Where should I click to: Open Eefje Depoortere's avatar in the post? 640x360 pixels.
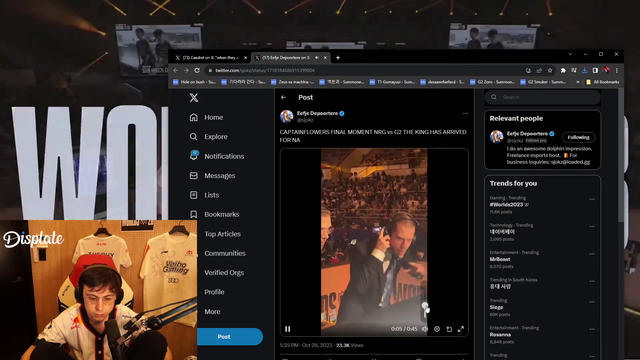(x=287, y=116)
